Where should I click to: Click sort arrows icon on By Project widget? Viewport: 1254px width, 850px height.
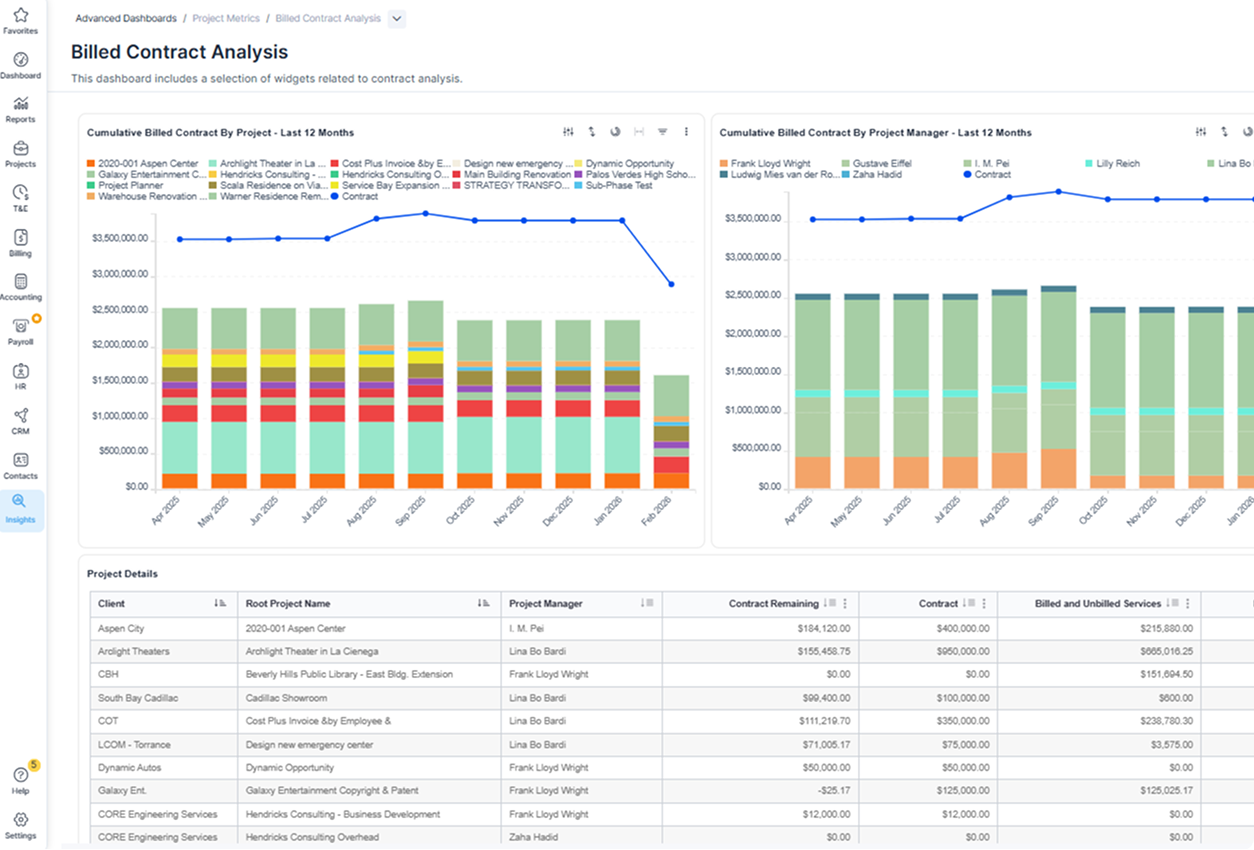(592, 132)
